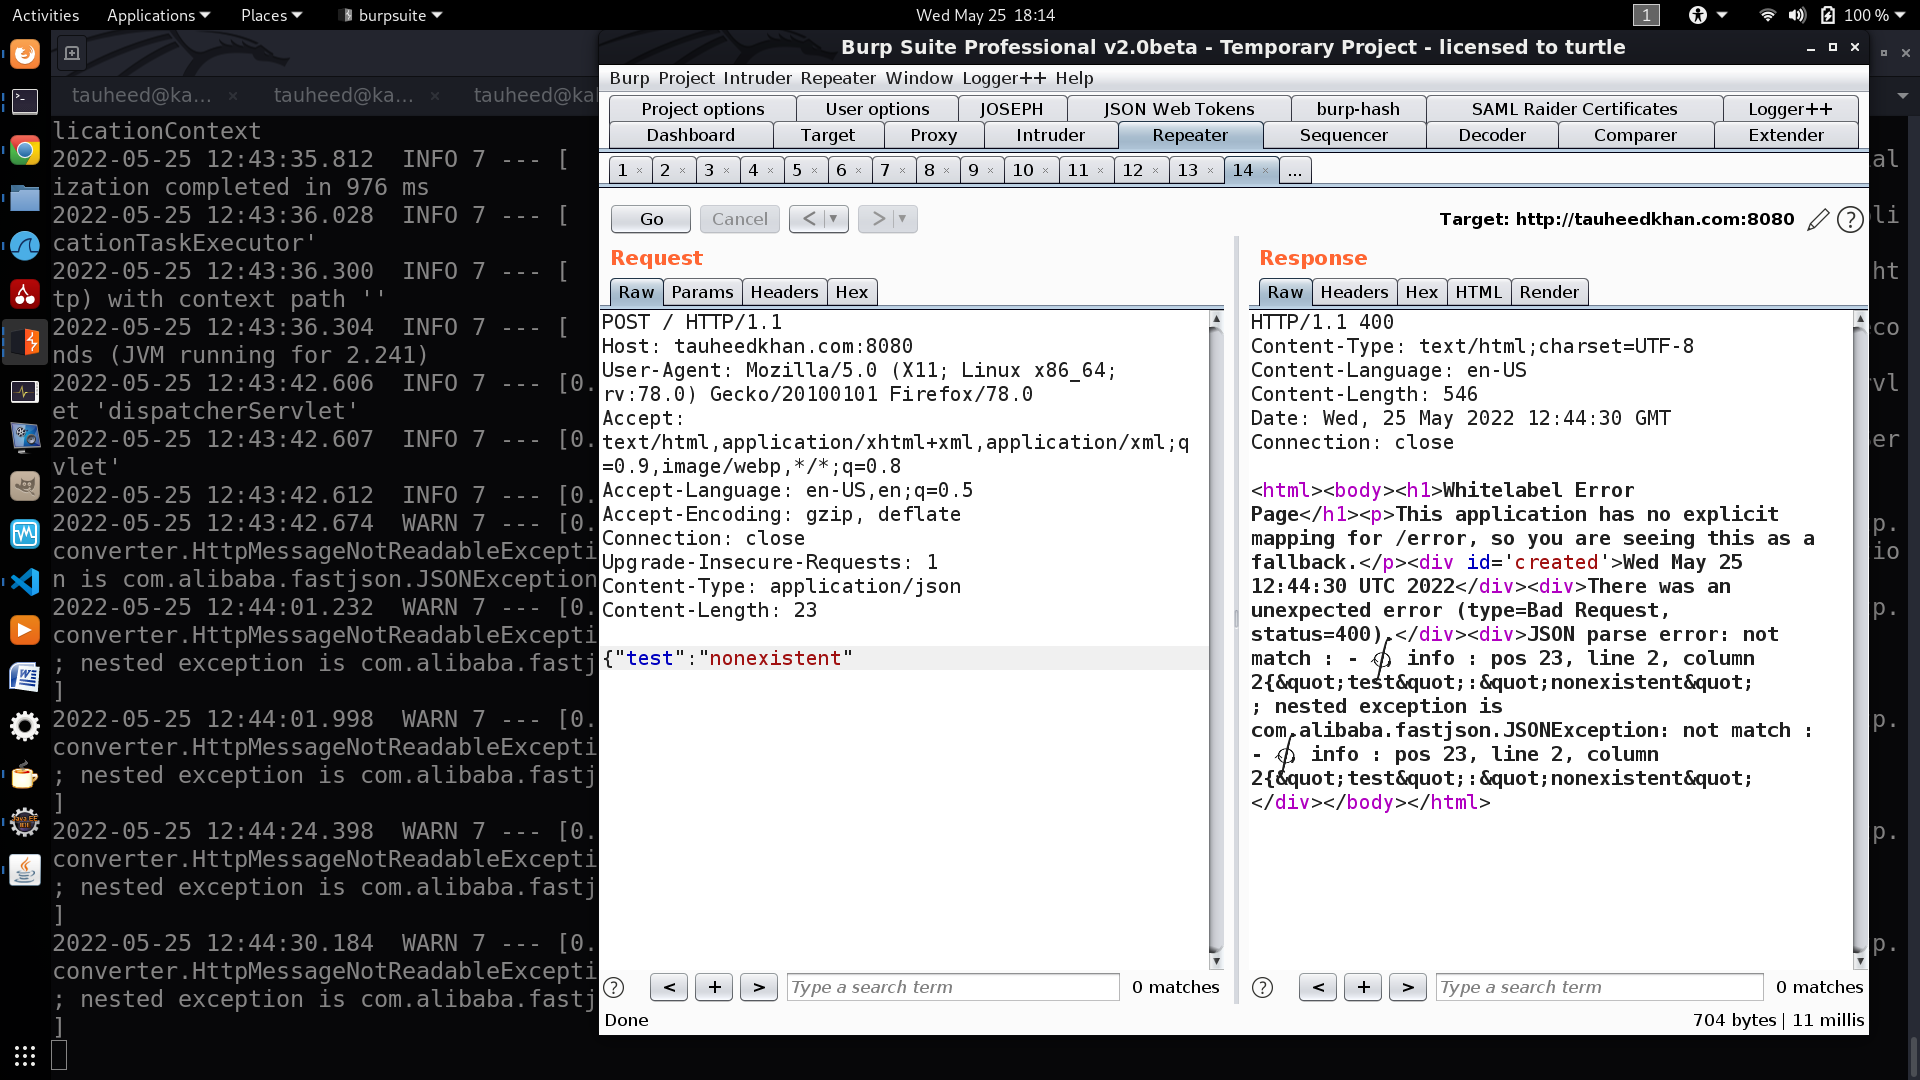Open history back dropdown arrow
Screen dimensions: 1920x1080
pyautogui.click(x=833, y=219)
